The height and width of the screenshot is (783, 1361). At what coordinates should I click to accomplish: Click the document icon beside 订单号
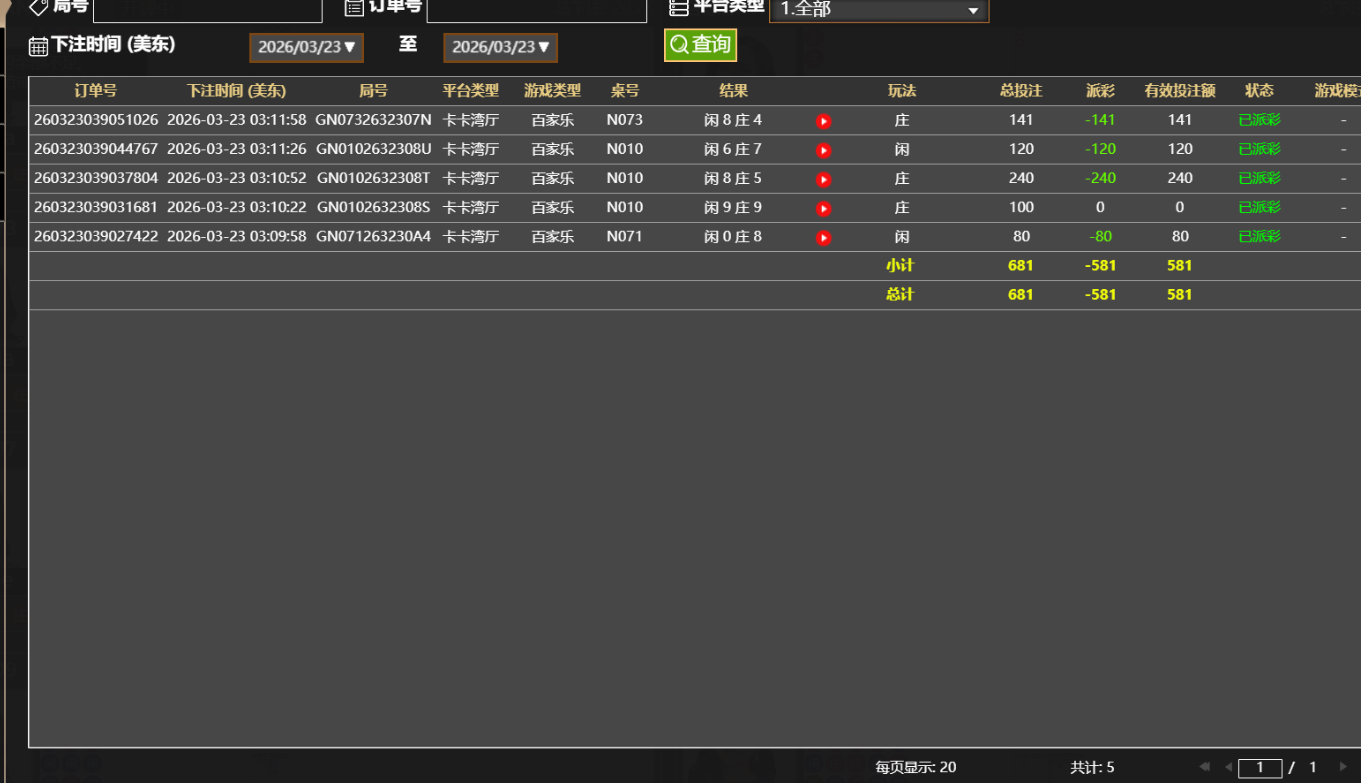coord(352,7)
